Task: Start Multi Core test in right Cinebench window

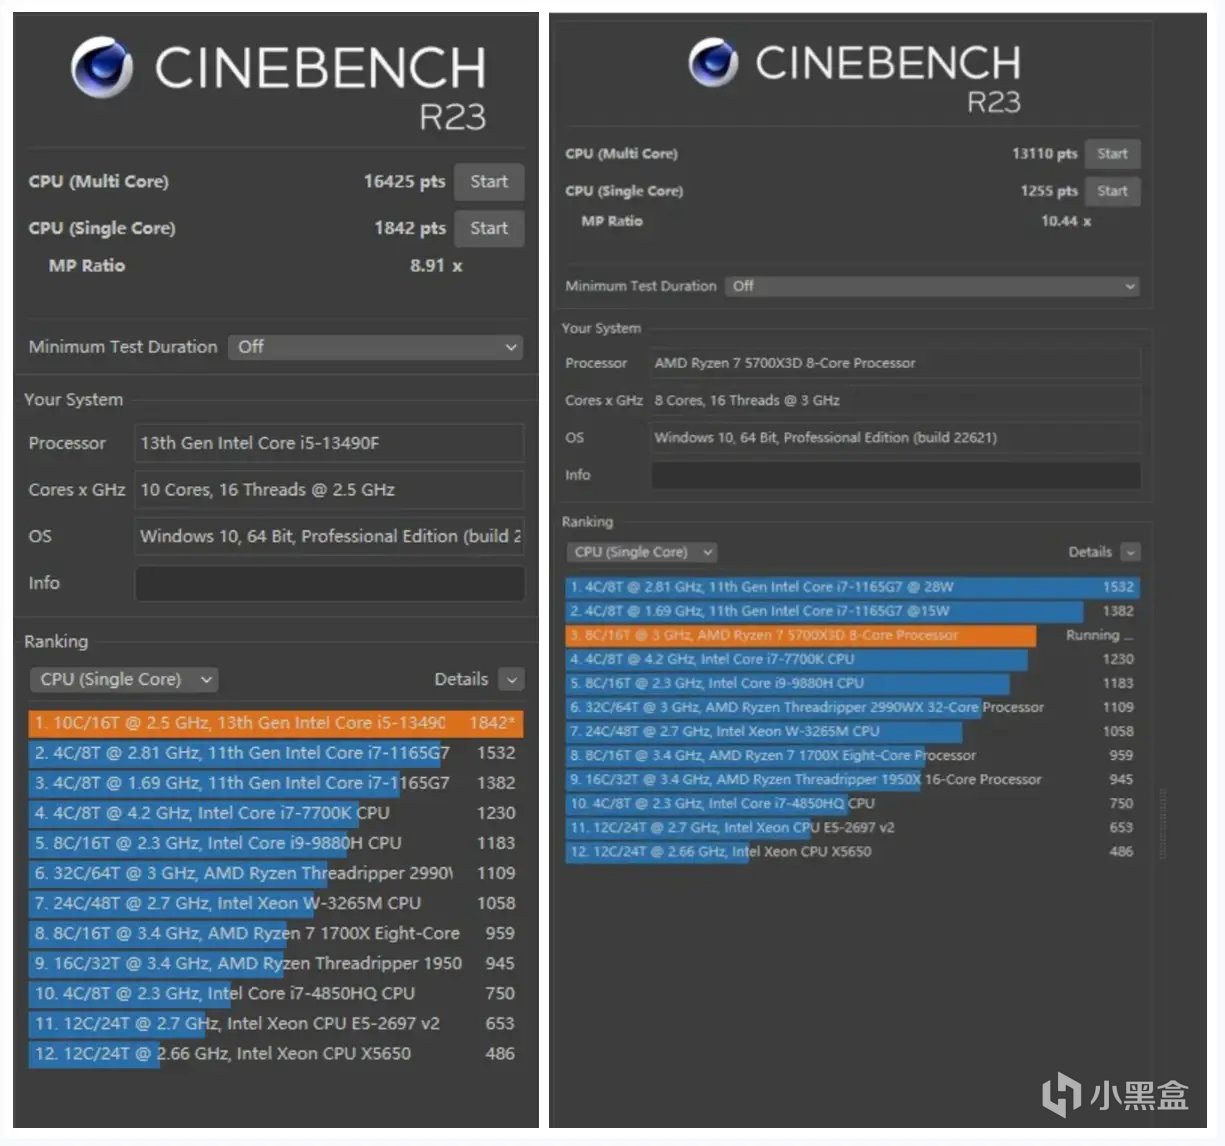Action: [x=1112, y=154]
